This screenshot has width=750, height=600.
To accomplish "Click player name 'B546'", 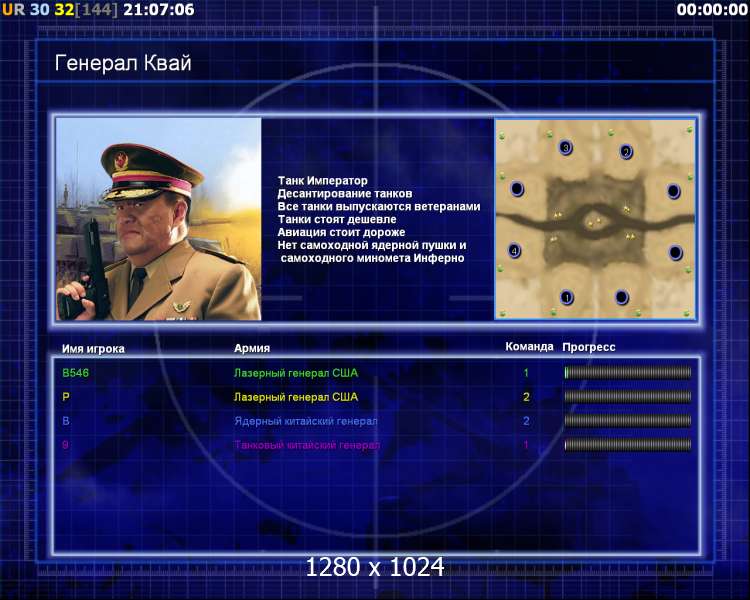I will click(x=76, y=373).
